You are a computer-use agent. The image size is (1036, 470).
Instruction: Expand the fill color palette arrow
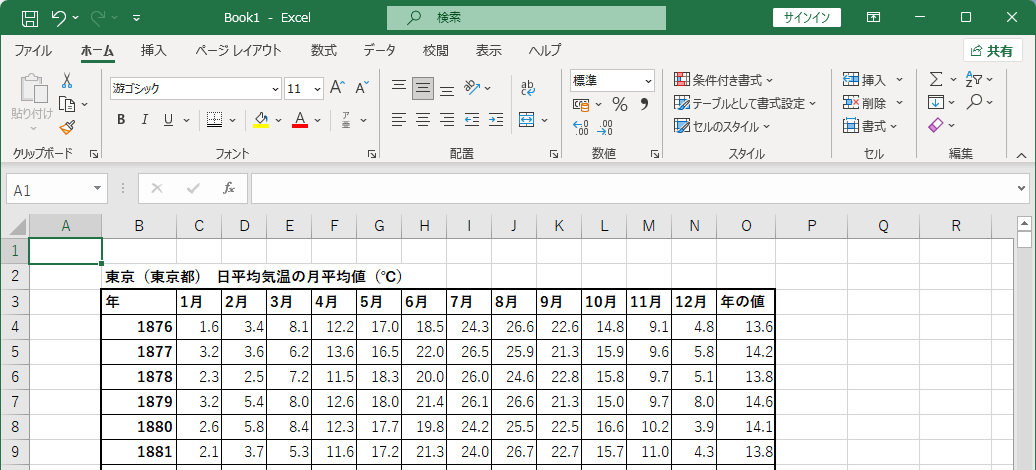point(279,120)
